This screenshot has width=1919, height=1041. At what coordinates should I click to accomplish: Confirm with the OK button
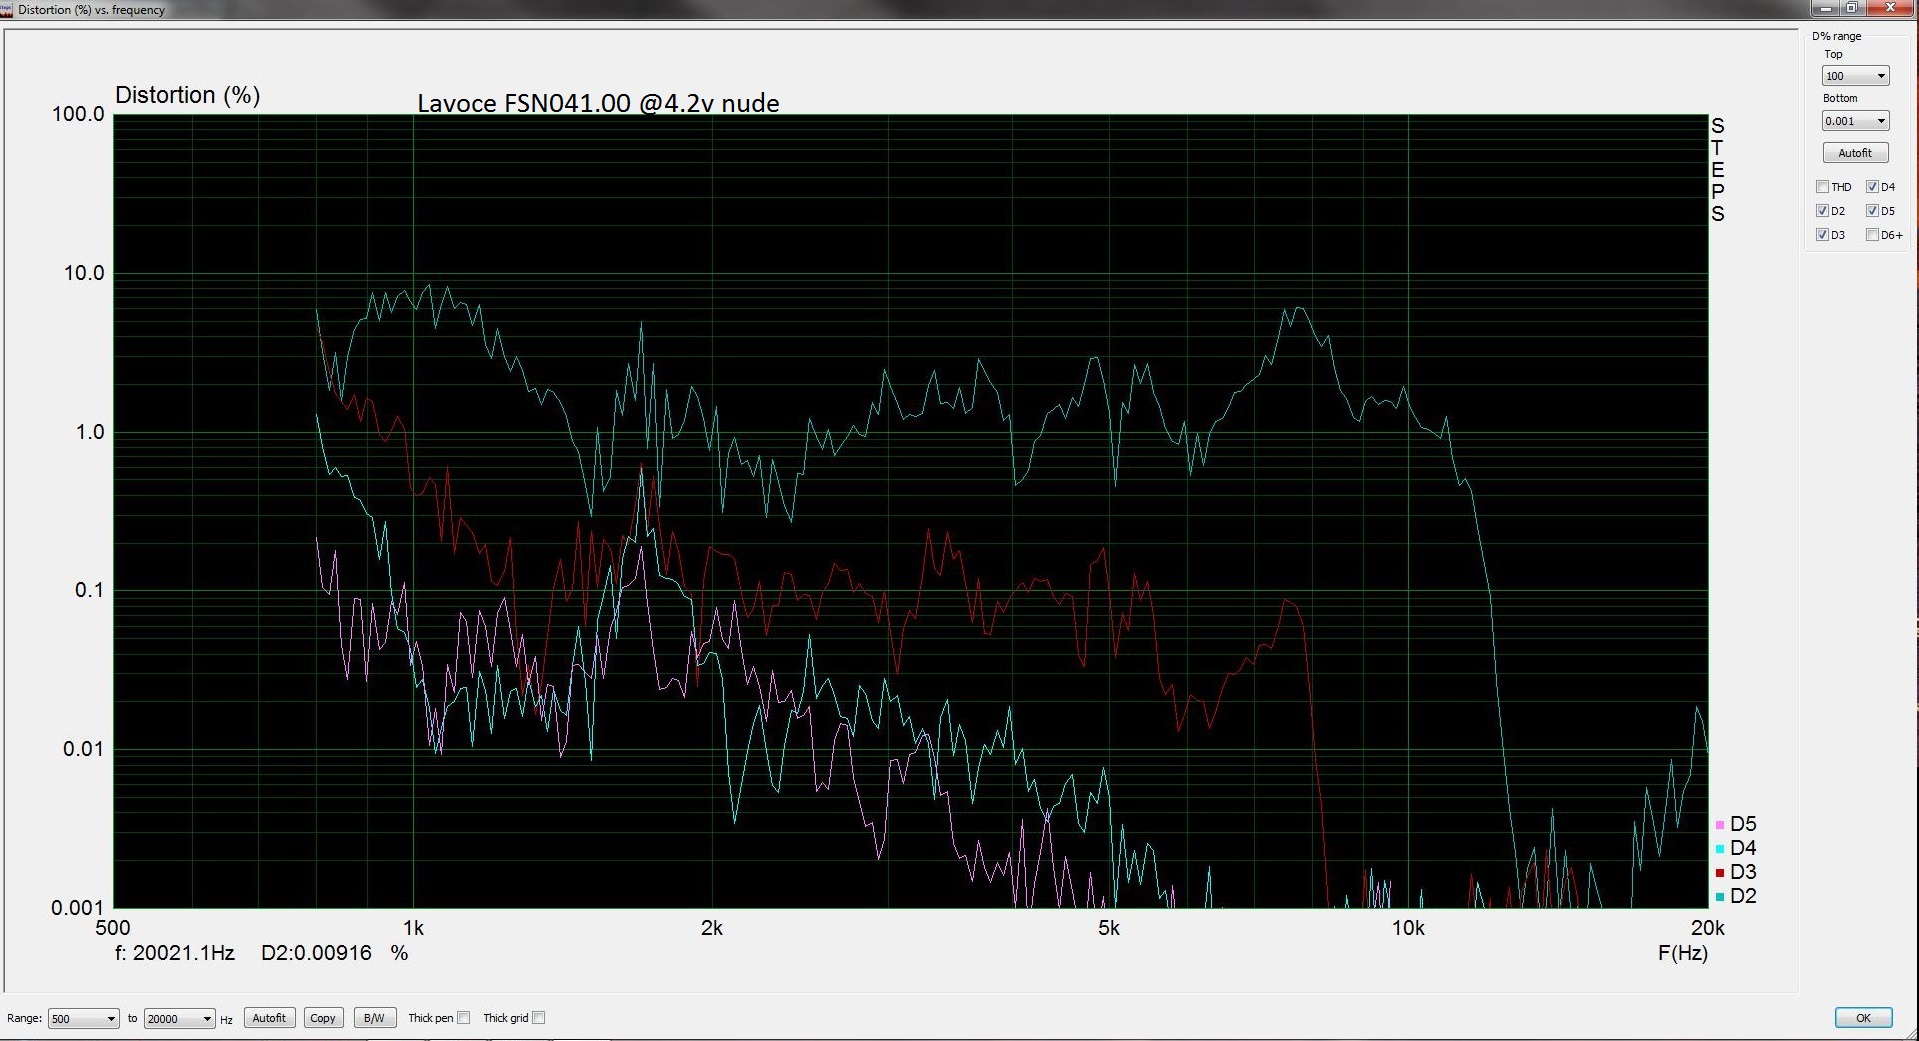tap(1863, 1018)
